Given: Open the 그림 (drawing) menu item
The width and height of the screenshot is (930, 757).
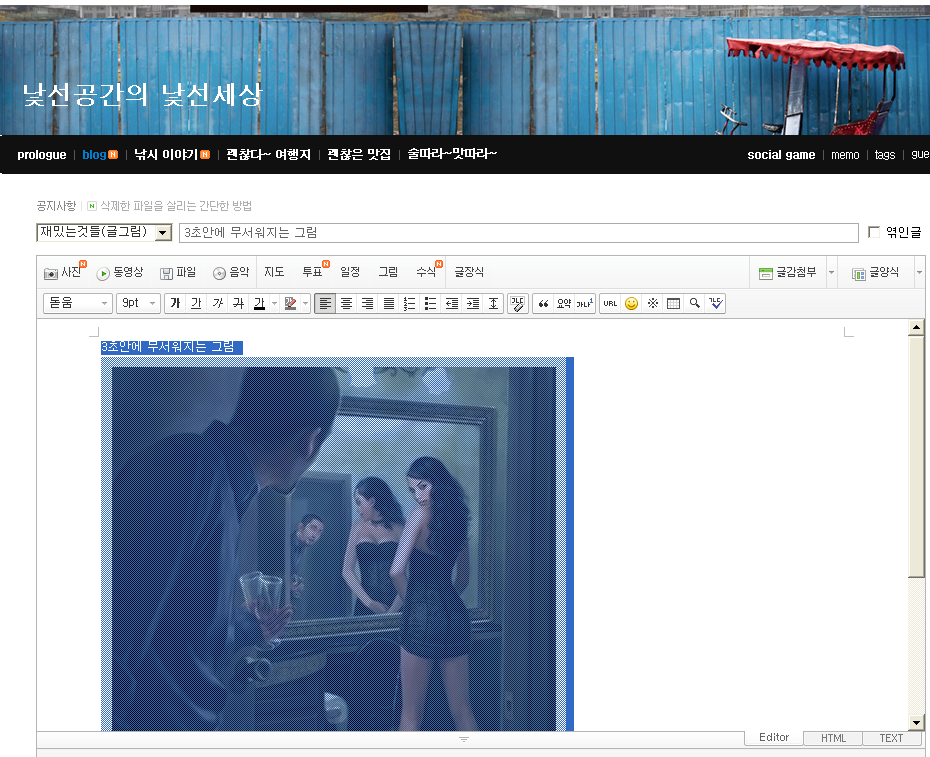Looking at the screenshot, I should pos(388,272).
